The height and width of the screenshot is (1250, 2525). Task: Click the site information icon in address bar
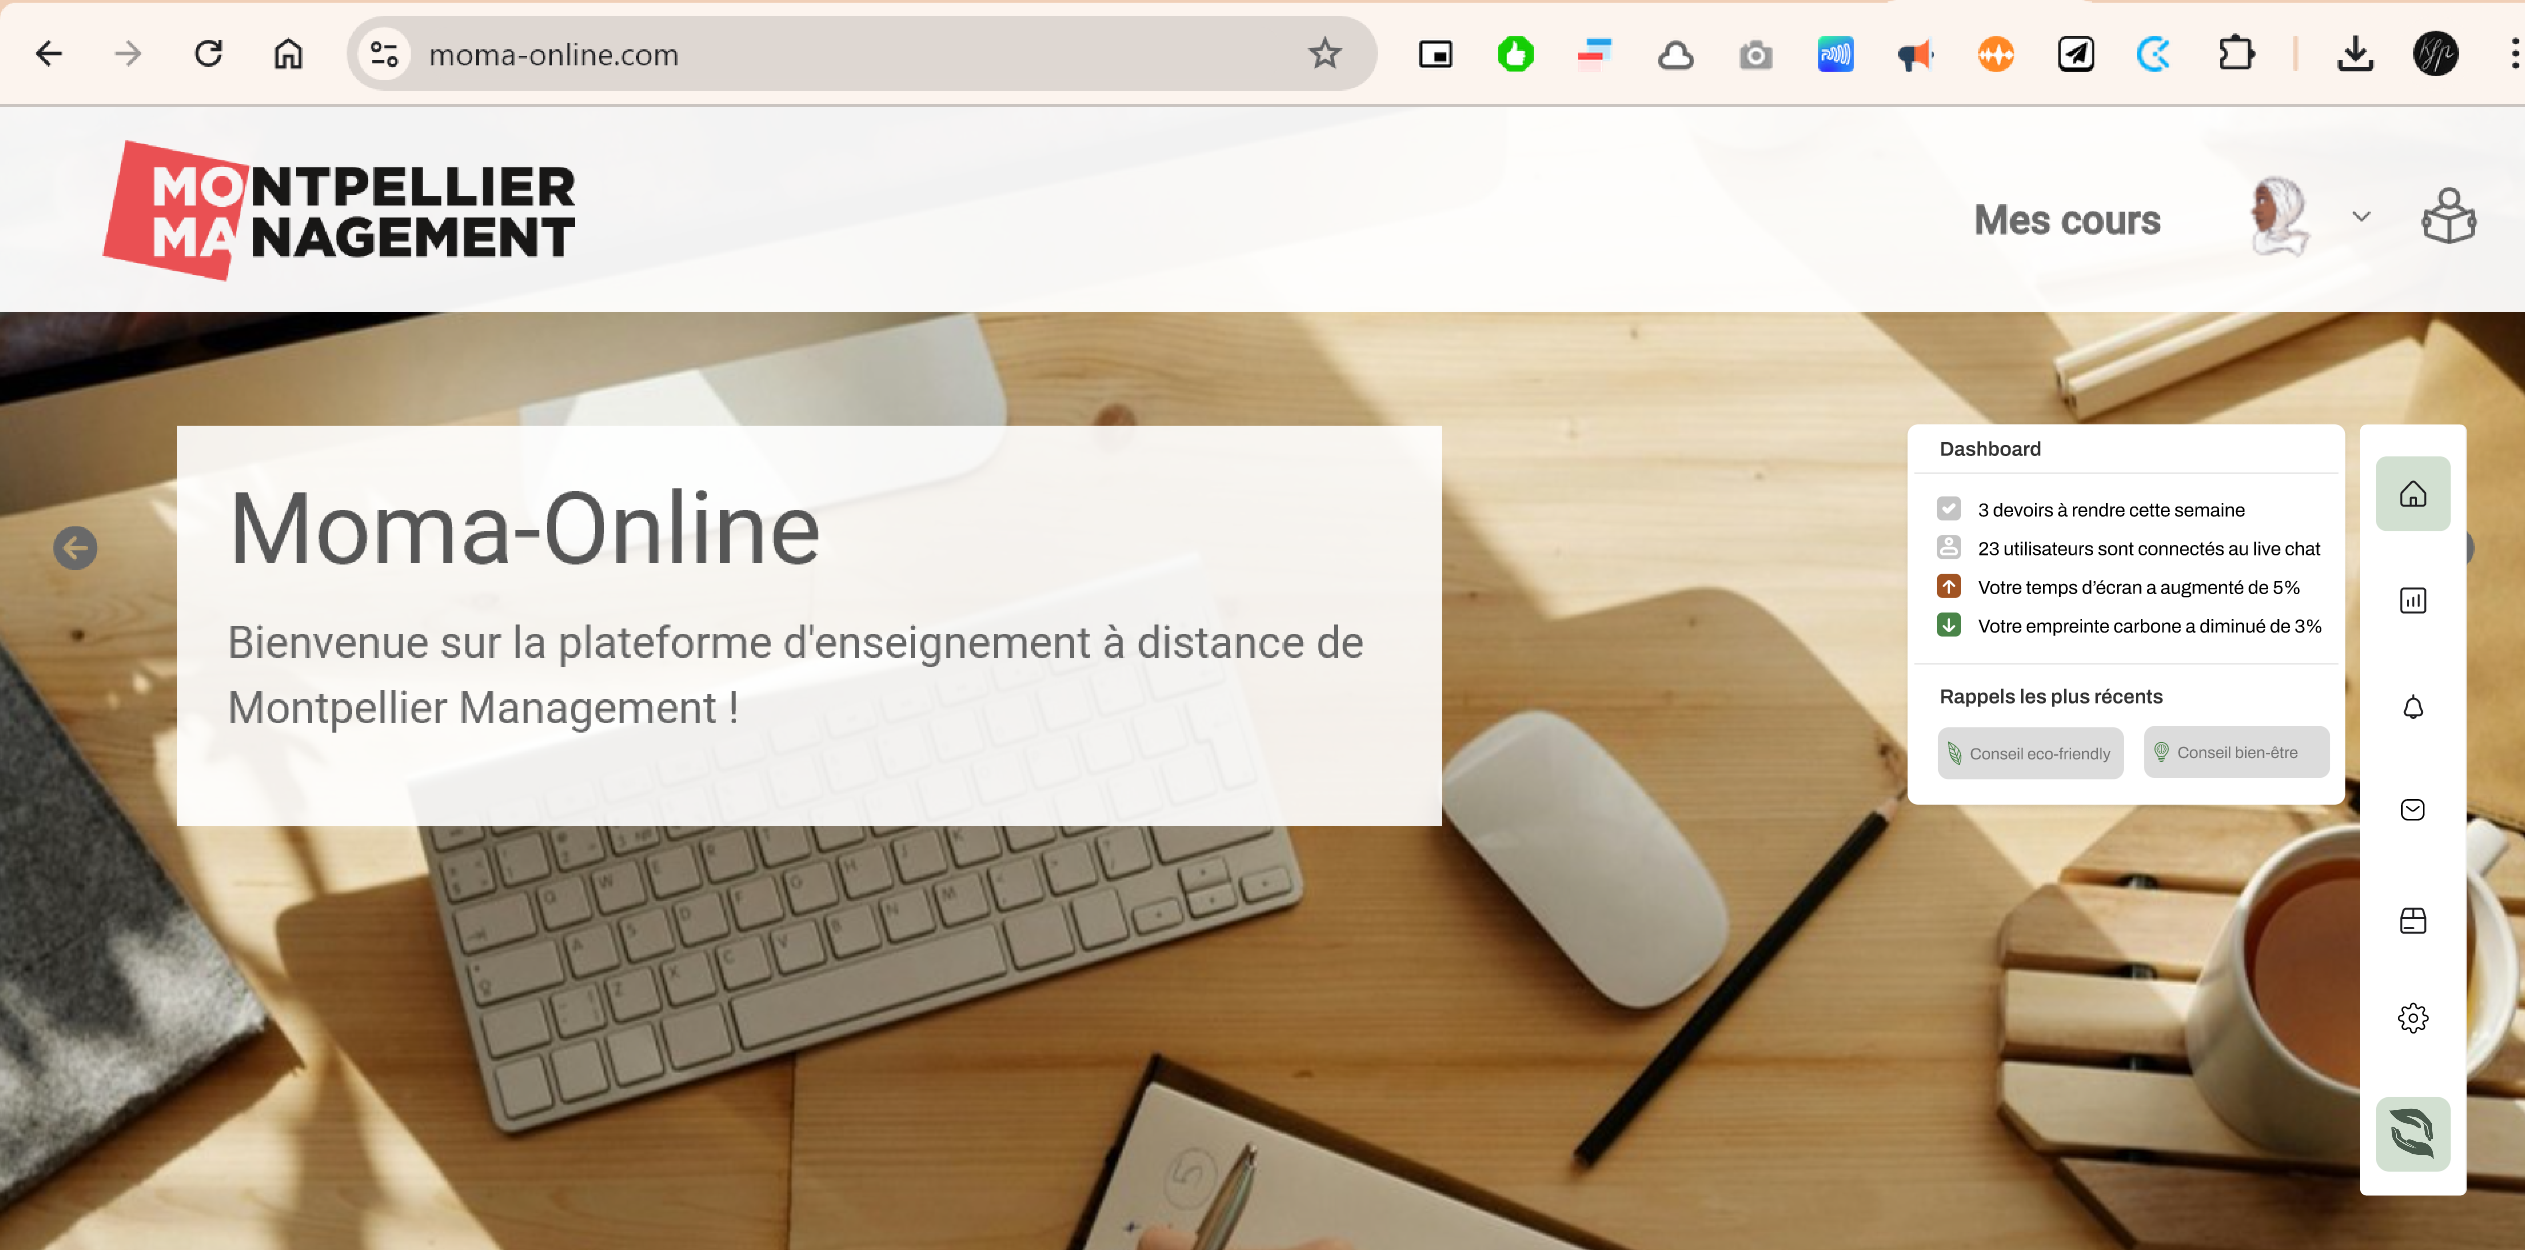[384, 54]
